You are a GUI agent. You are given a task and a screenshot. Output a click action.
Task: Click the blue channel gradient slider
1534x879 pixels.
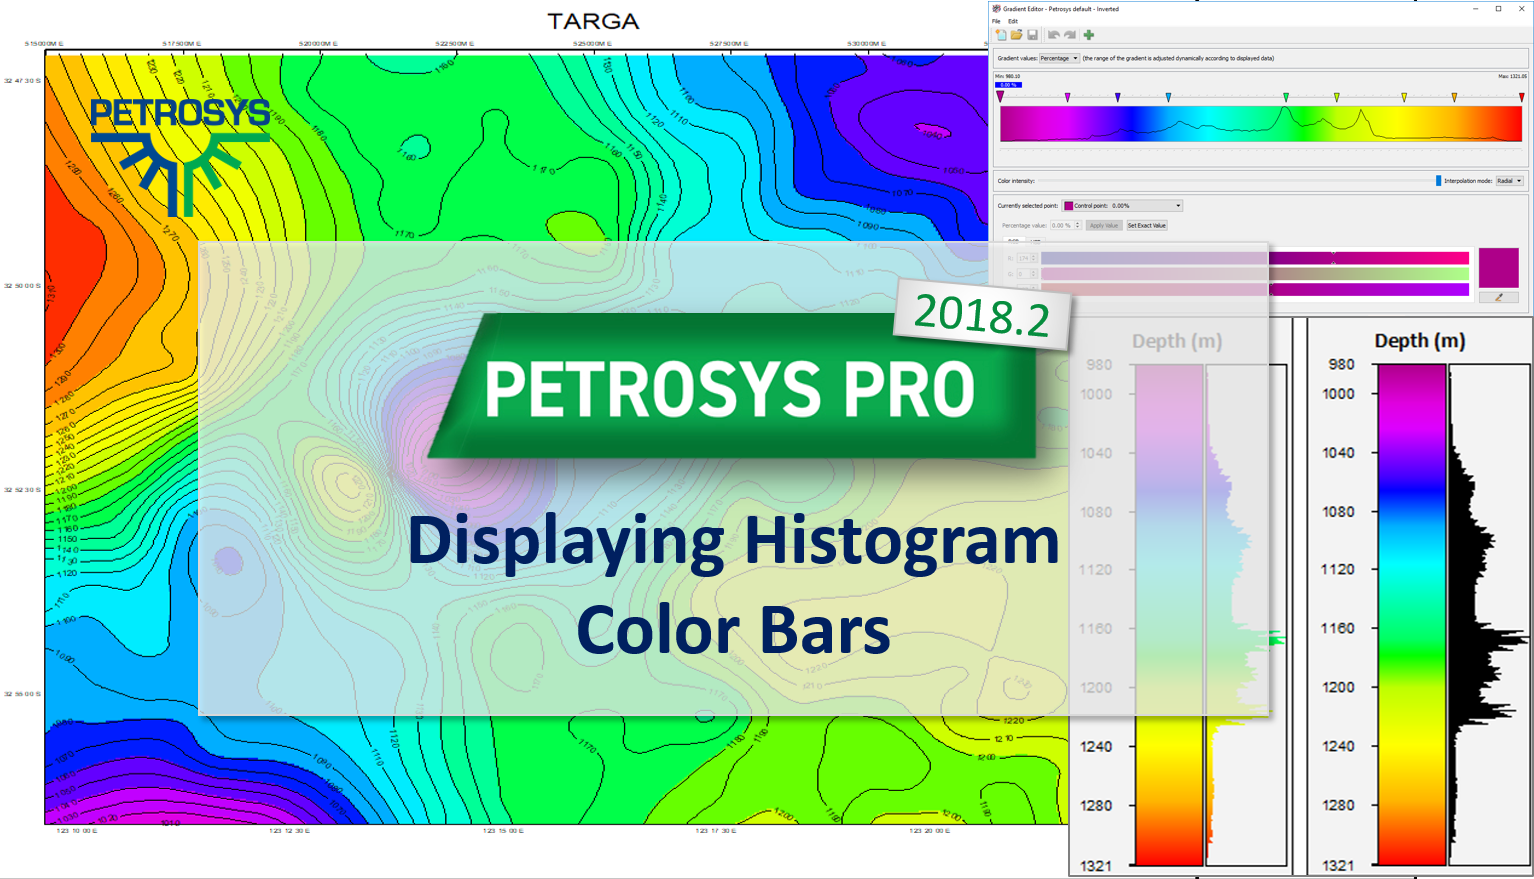tap(1255, 289)
